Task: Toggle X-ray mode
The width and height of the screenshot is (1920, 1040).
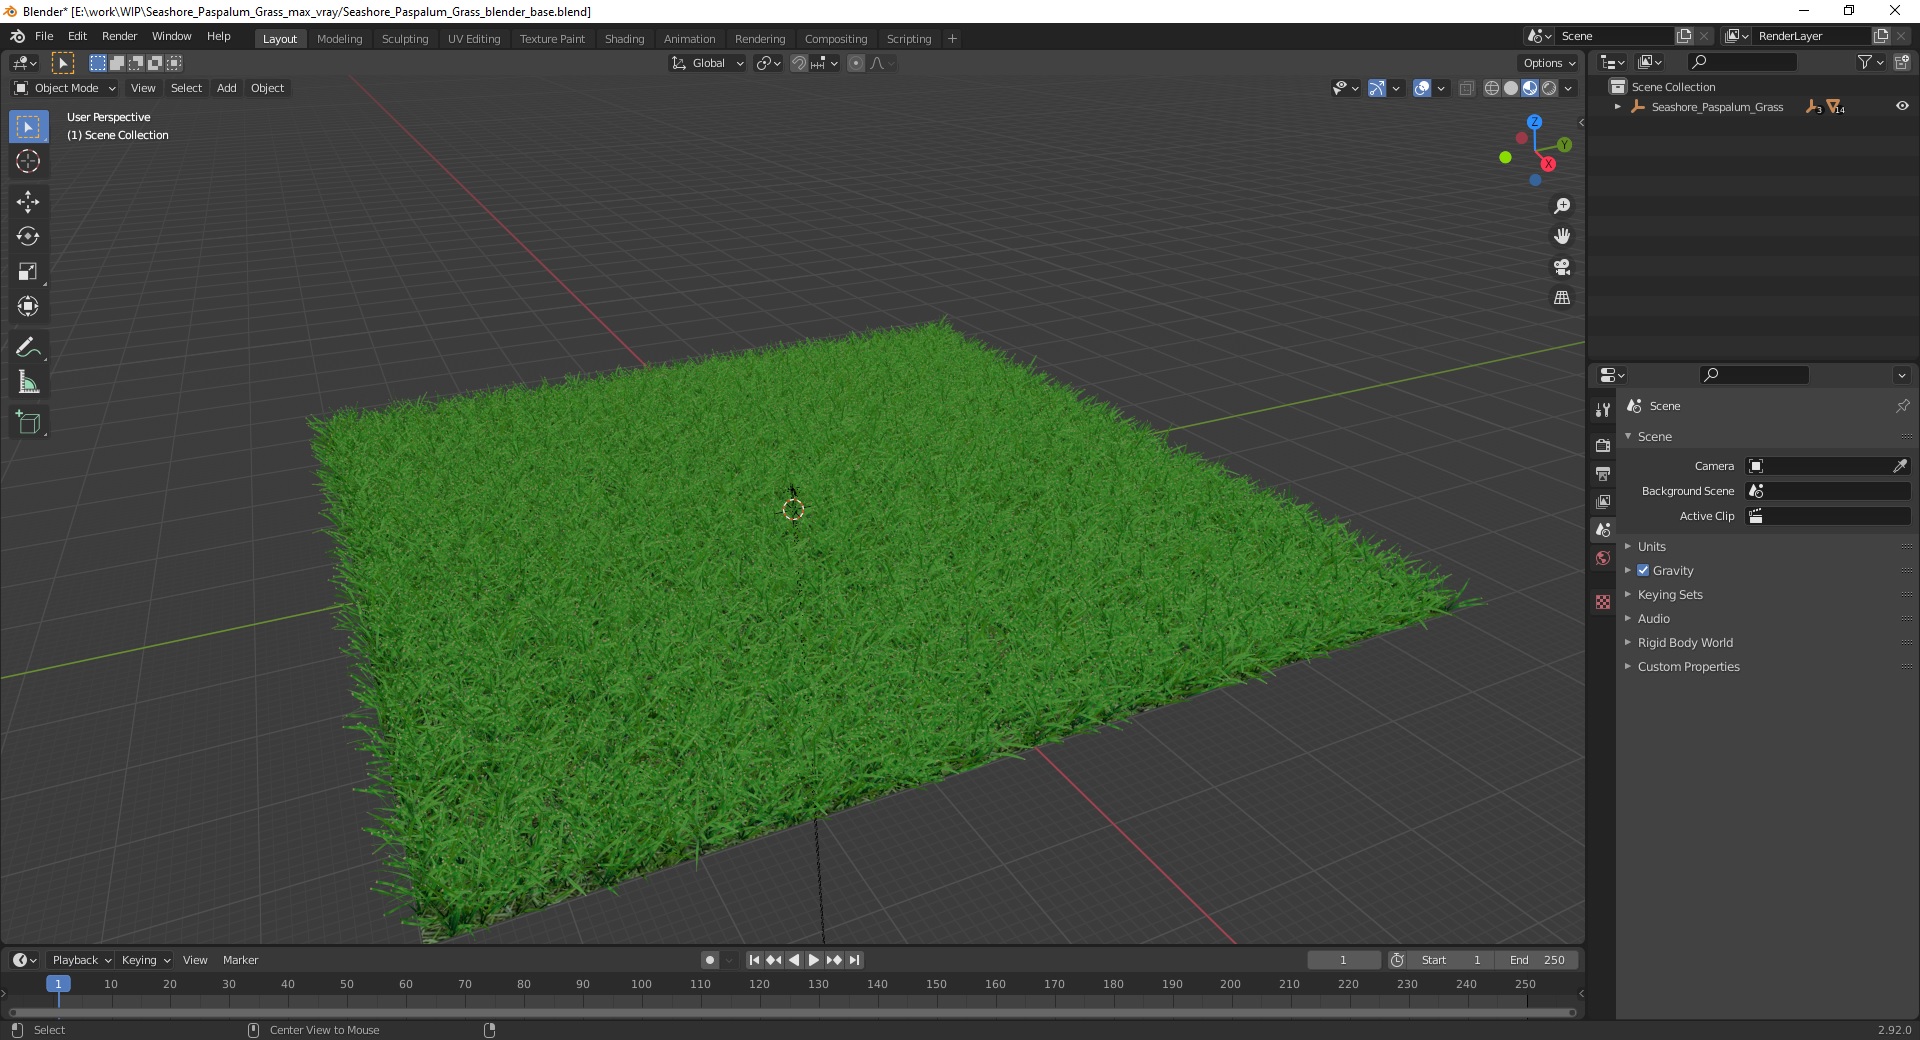Action: 1467,88
